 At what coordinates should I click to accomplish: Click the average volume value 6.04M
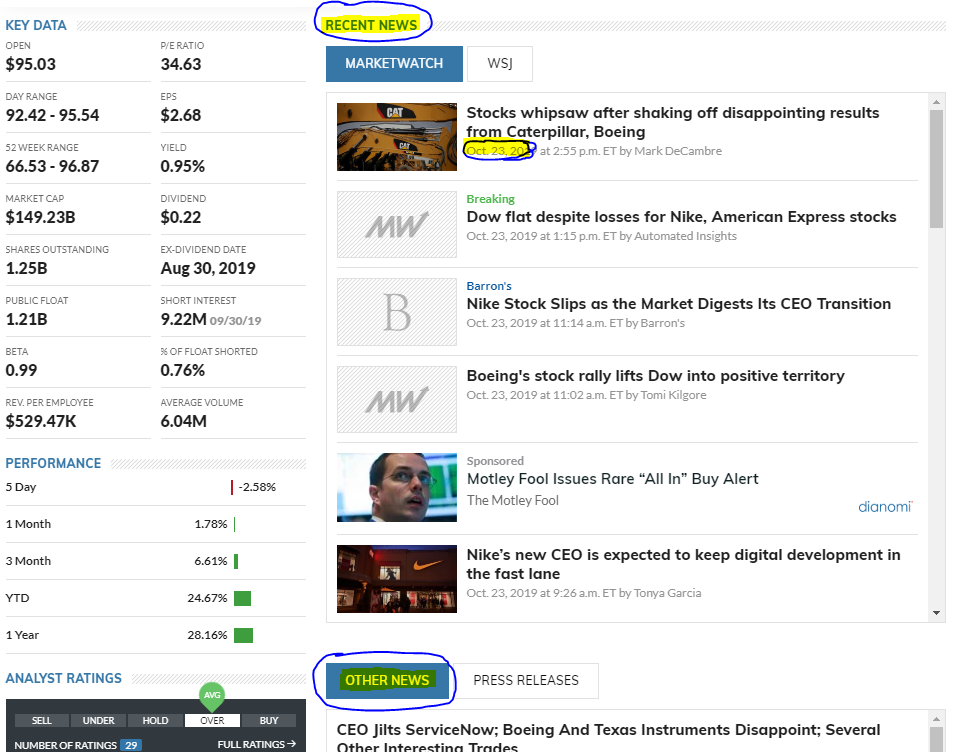coord(184,422)
